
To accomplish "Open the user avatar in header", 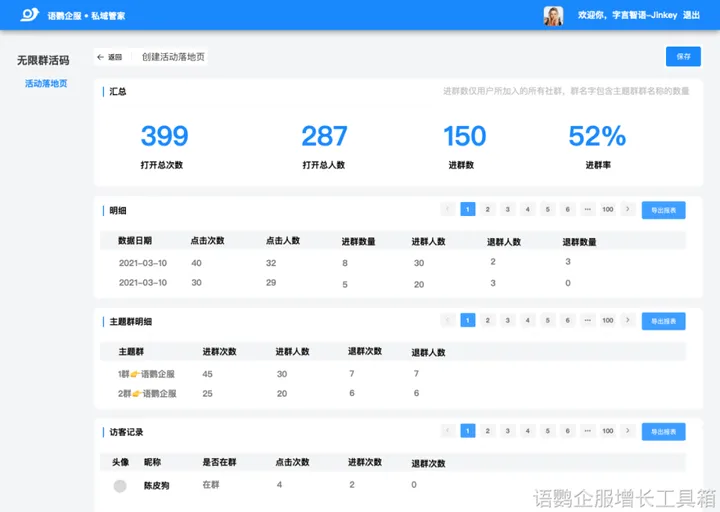I will click(553, 15).
